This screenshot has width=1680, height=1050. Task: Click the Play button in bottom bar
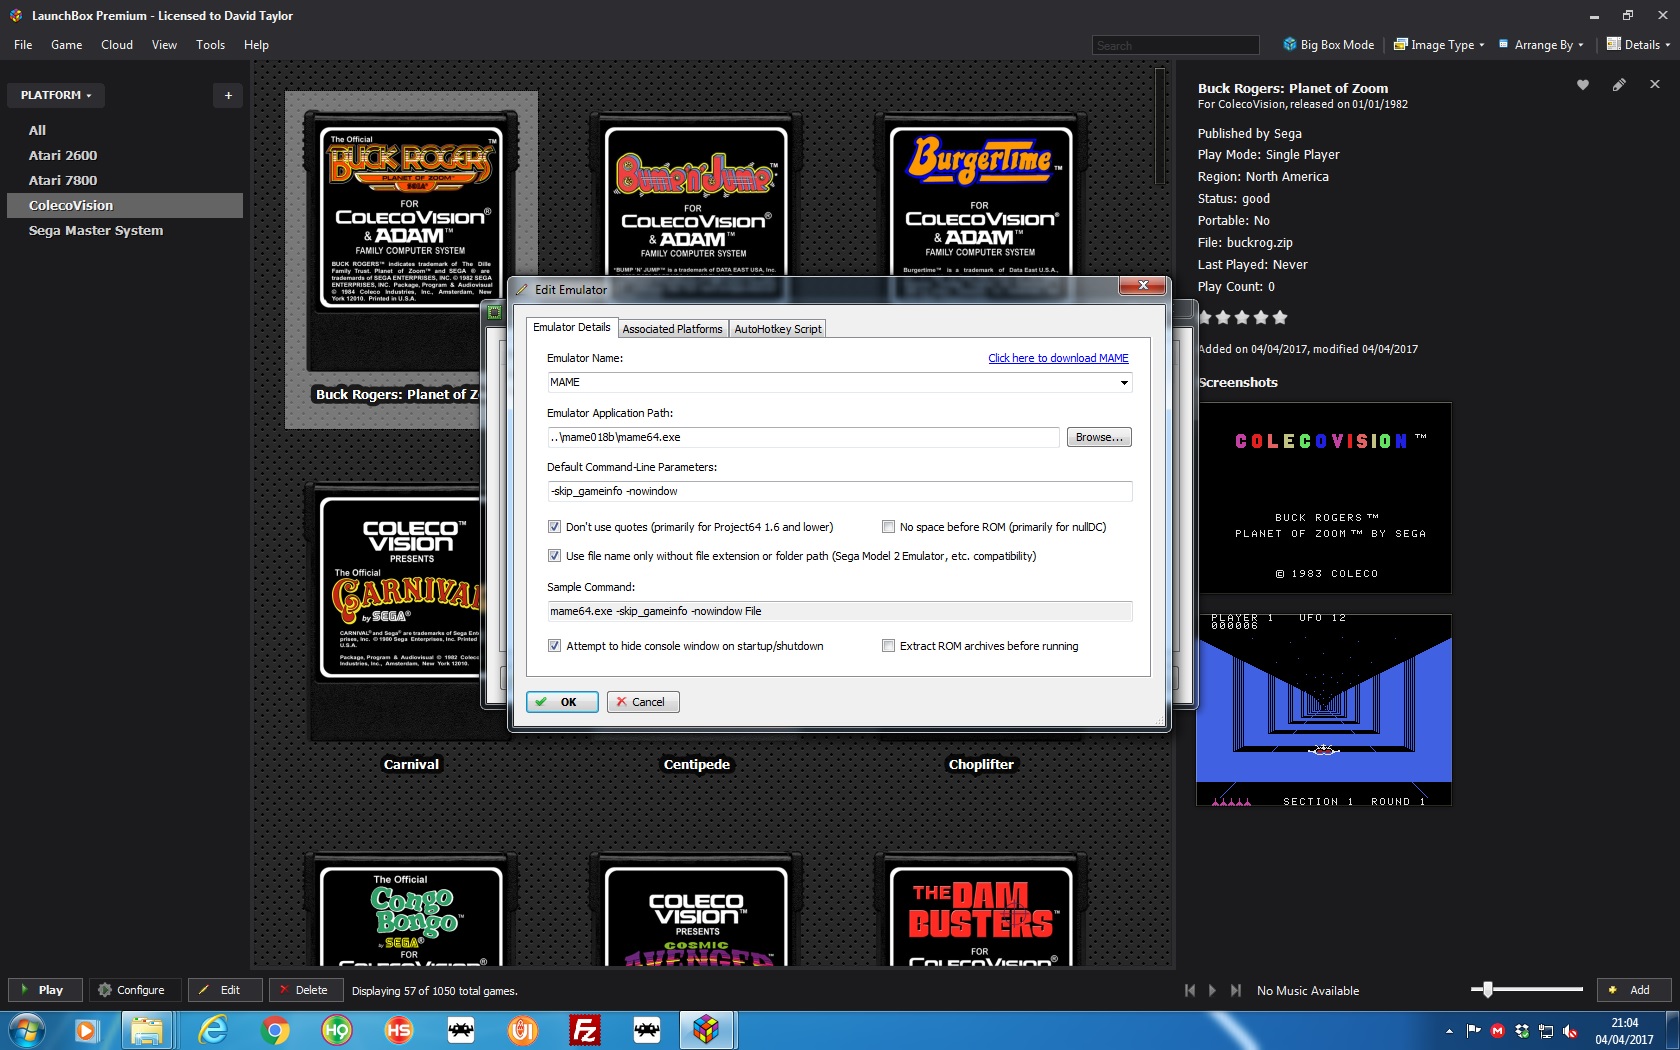pos(44,990)
